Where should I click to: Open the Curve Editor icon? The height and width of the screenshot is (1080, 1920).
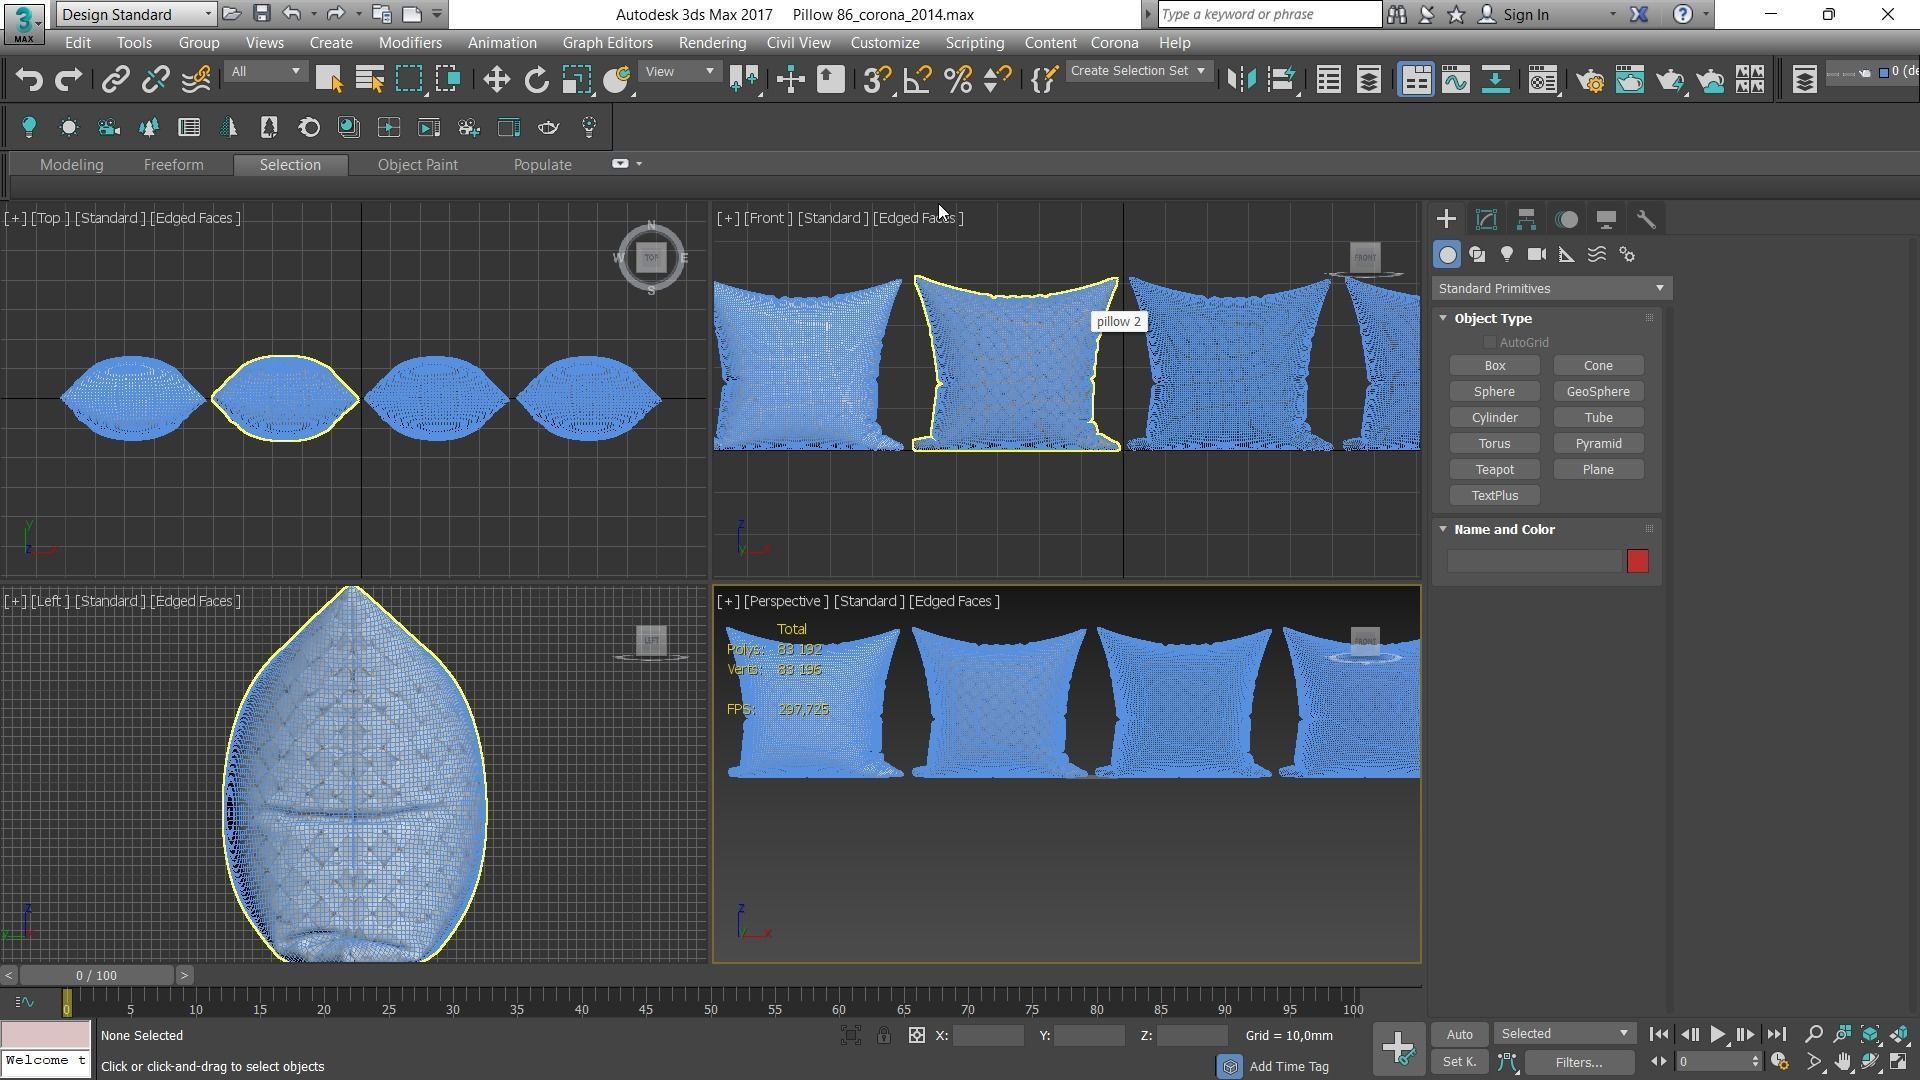point(1456,80)
